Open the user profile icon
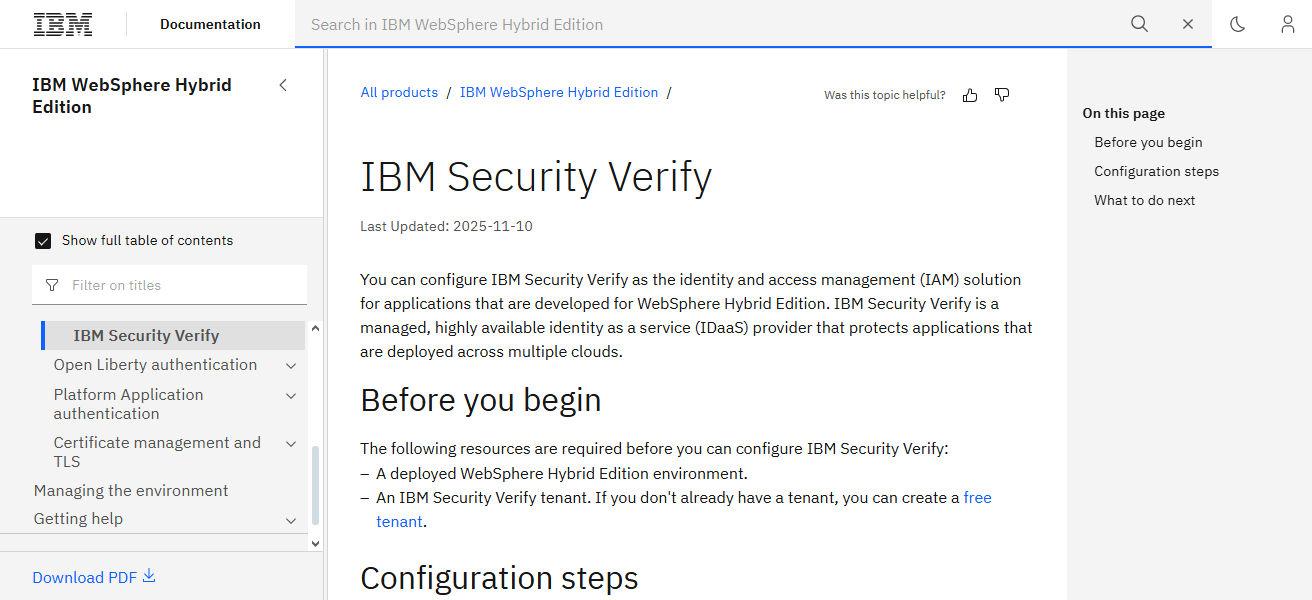This screenshot has height=600, width=1312. pos(1287,24)
